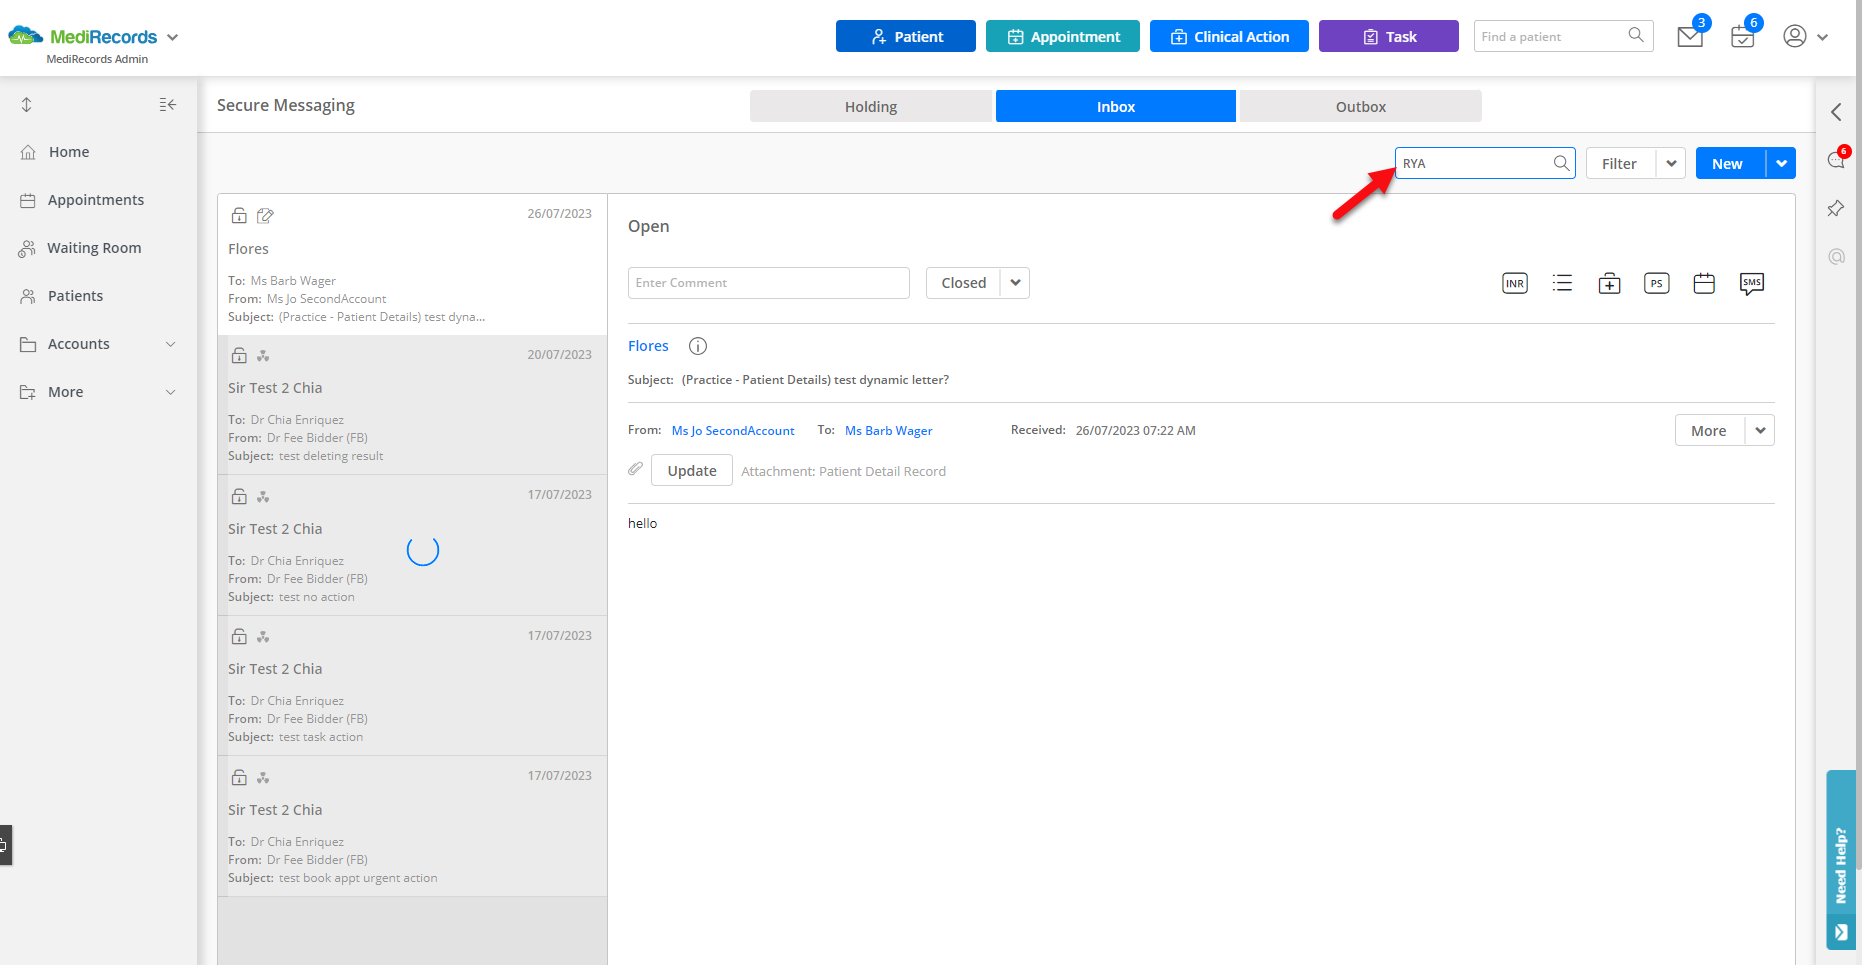Image resolution: width=1862 pixels, height=965 pixels.
Task: Open the Ms Barb Wager recipient link
Action: coord(889,431)
